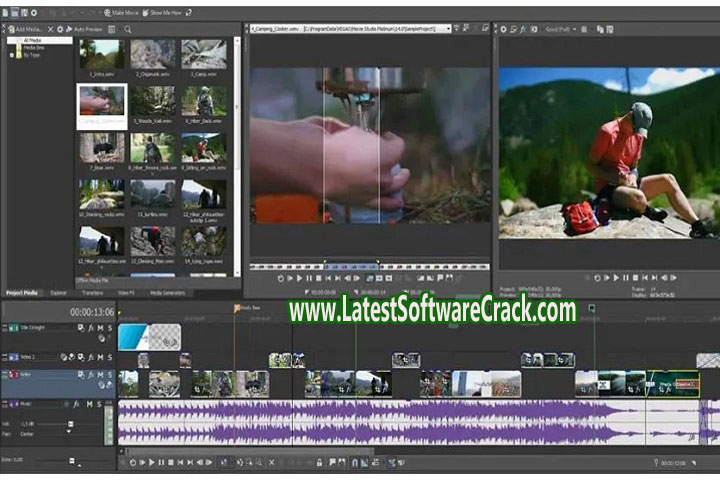Expand the By Type tree node

tap(11, 56)
